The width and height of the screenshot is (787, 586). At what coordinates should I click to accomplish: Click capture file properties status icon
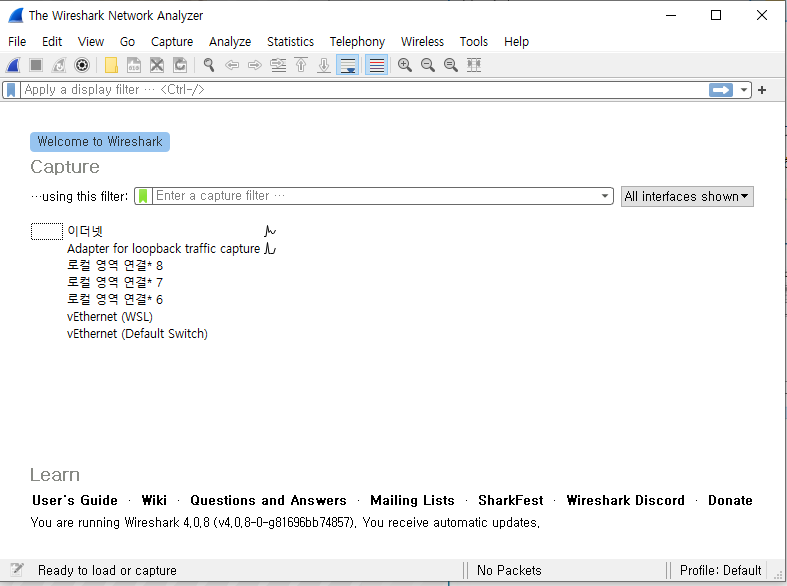pos(17,570)
